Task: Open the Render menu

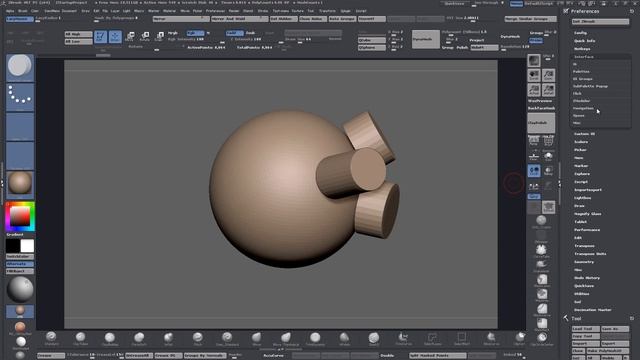Action: [x=234, y=11]
